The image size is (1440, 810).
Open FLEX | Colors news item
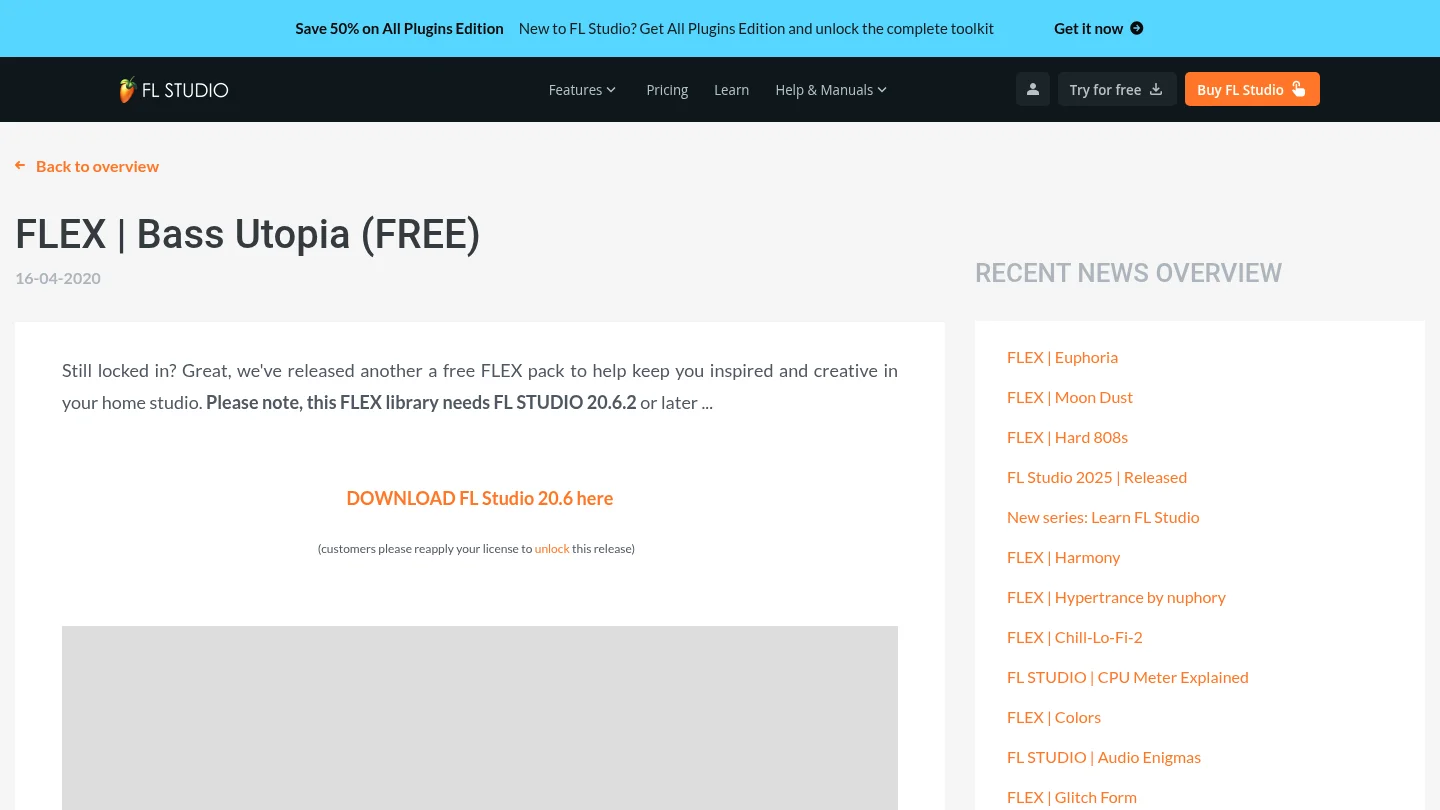1053,717
